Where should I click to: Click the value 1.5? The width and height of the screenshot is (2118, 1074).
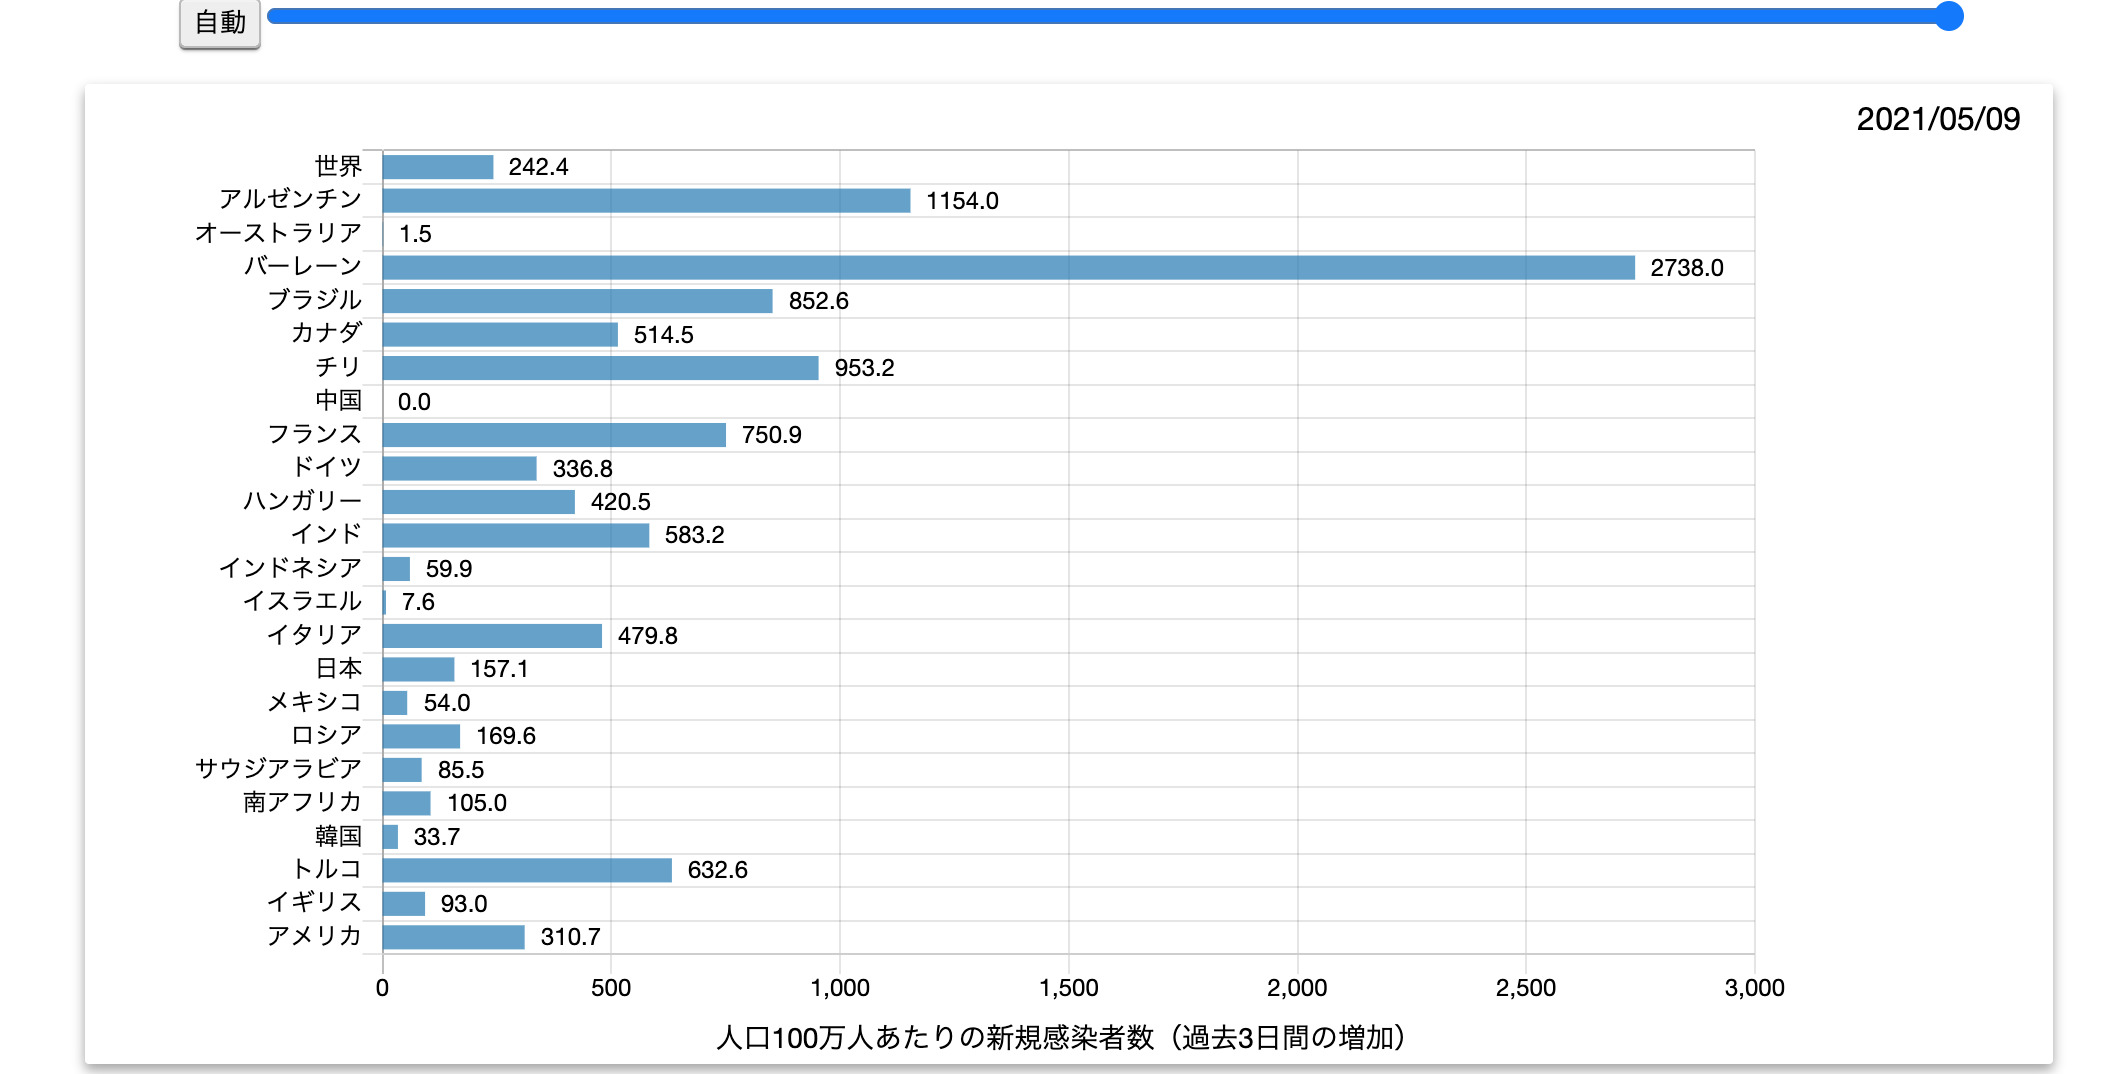[x=415, y=234]
